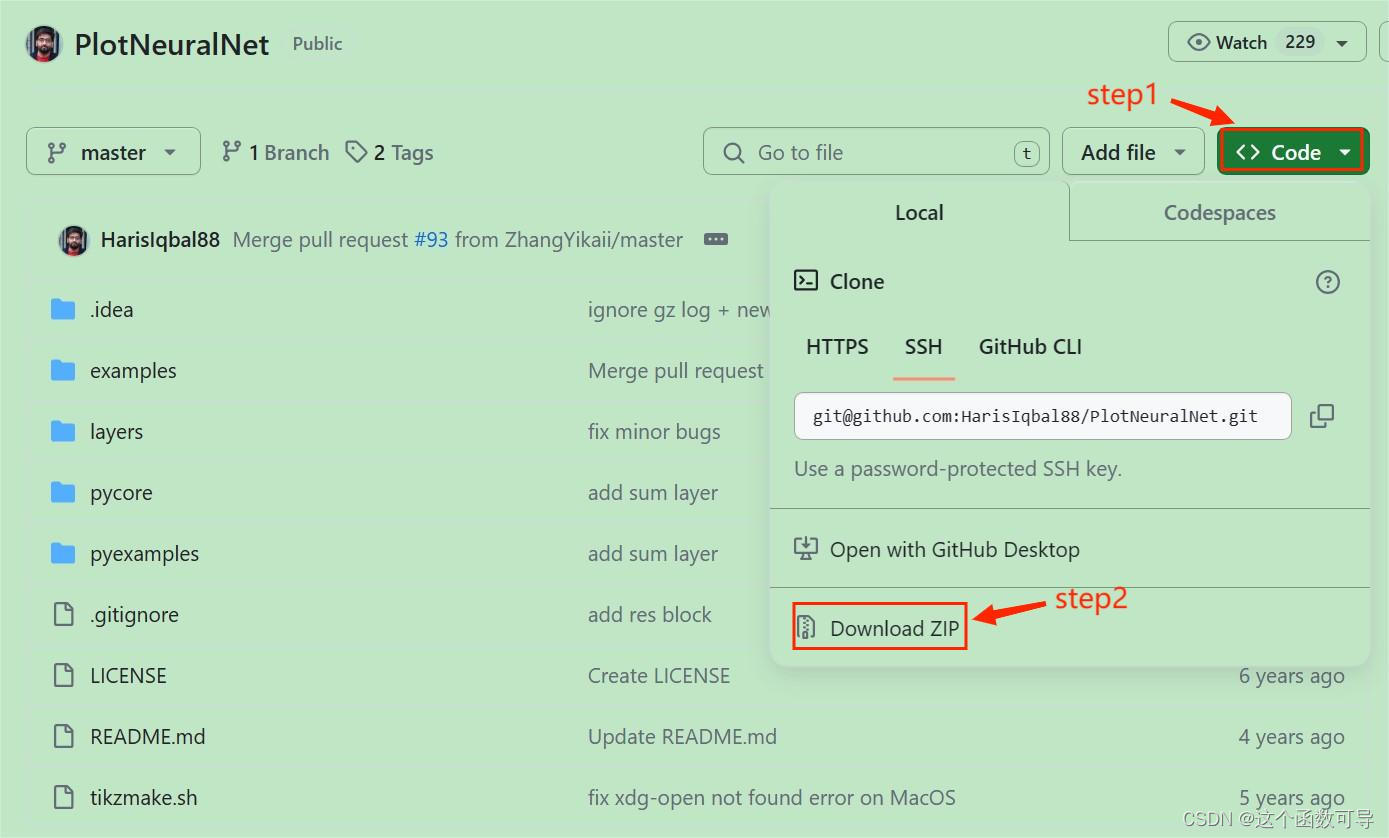Click the green Code button
Image resolution: width=1389 pixels, height=838 pixels.
[1292, 152]
